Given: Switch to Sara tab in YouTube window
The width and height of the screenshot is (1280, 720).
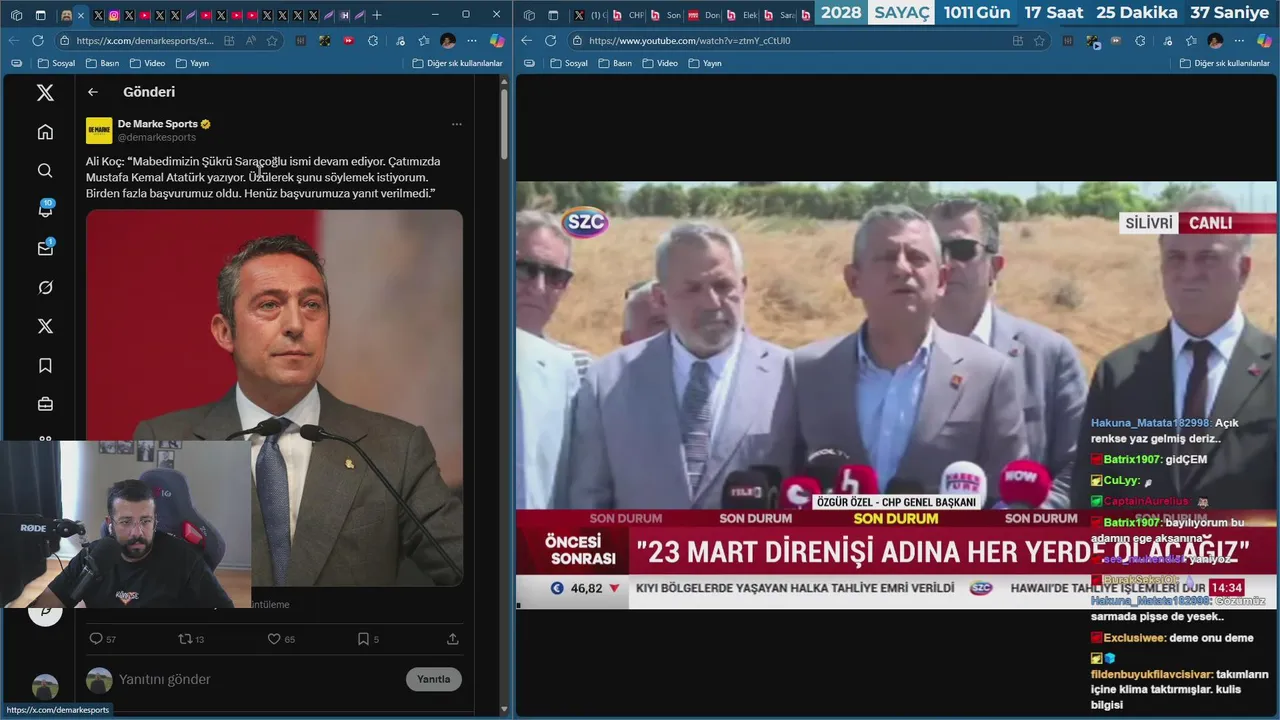Looking at the screenshot, I should coord(779,15).
